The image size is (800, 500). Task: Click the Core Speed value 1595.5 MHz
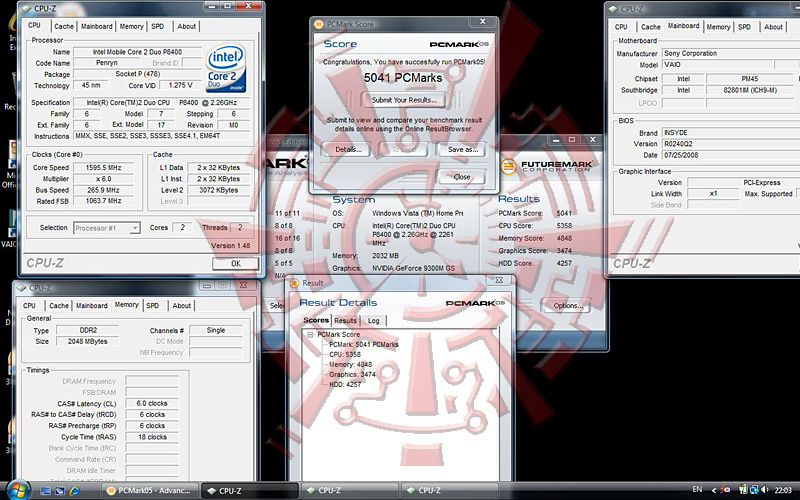click(104, 167)
